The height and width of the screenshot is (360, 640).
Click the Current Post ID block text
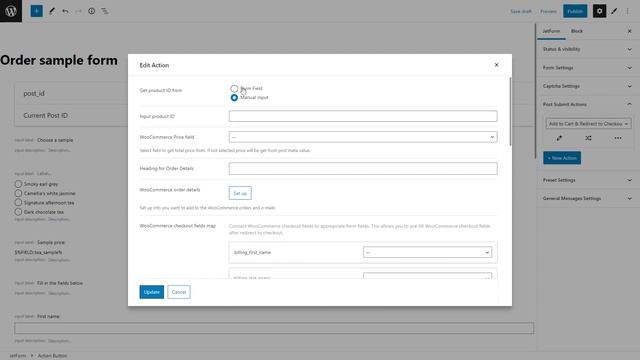coord(46,116)
